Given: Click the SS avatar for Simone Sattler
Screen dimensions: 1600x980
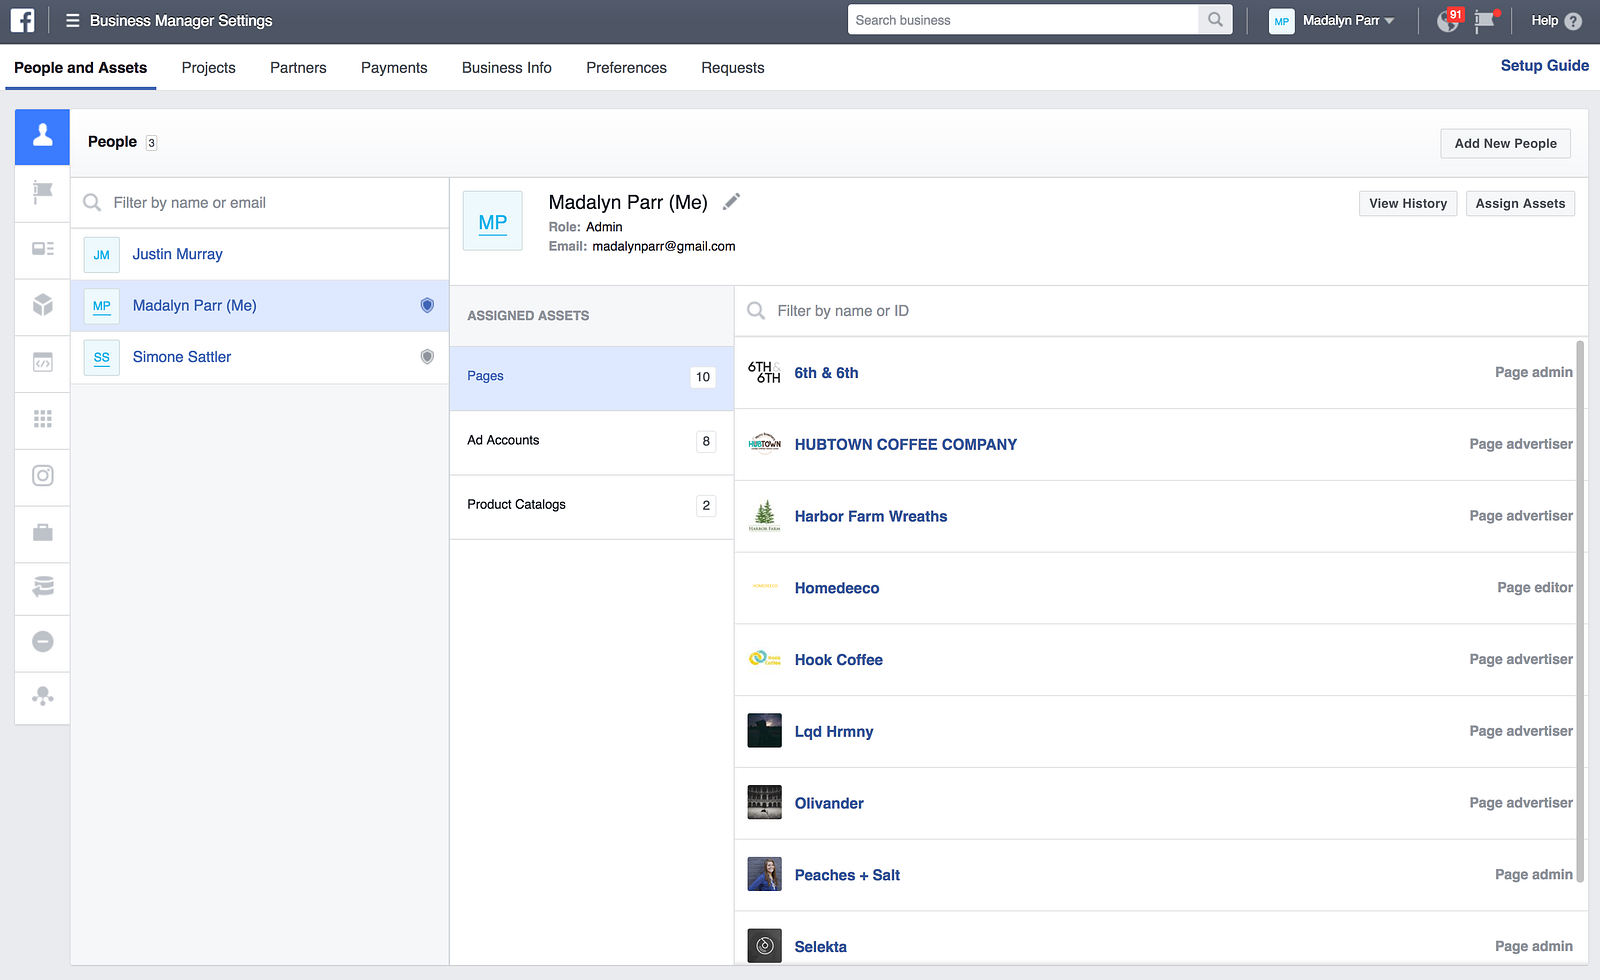Looking at the screenshot, I should pos(102,357).
